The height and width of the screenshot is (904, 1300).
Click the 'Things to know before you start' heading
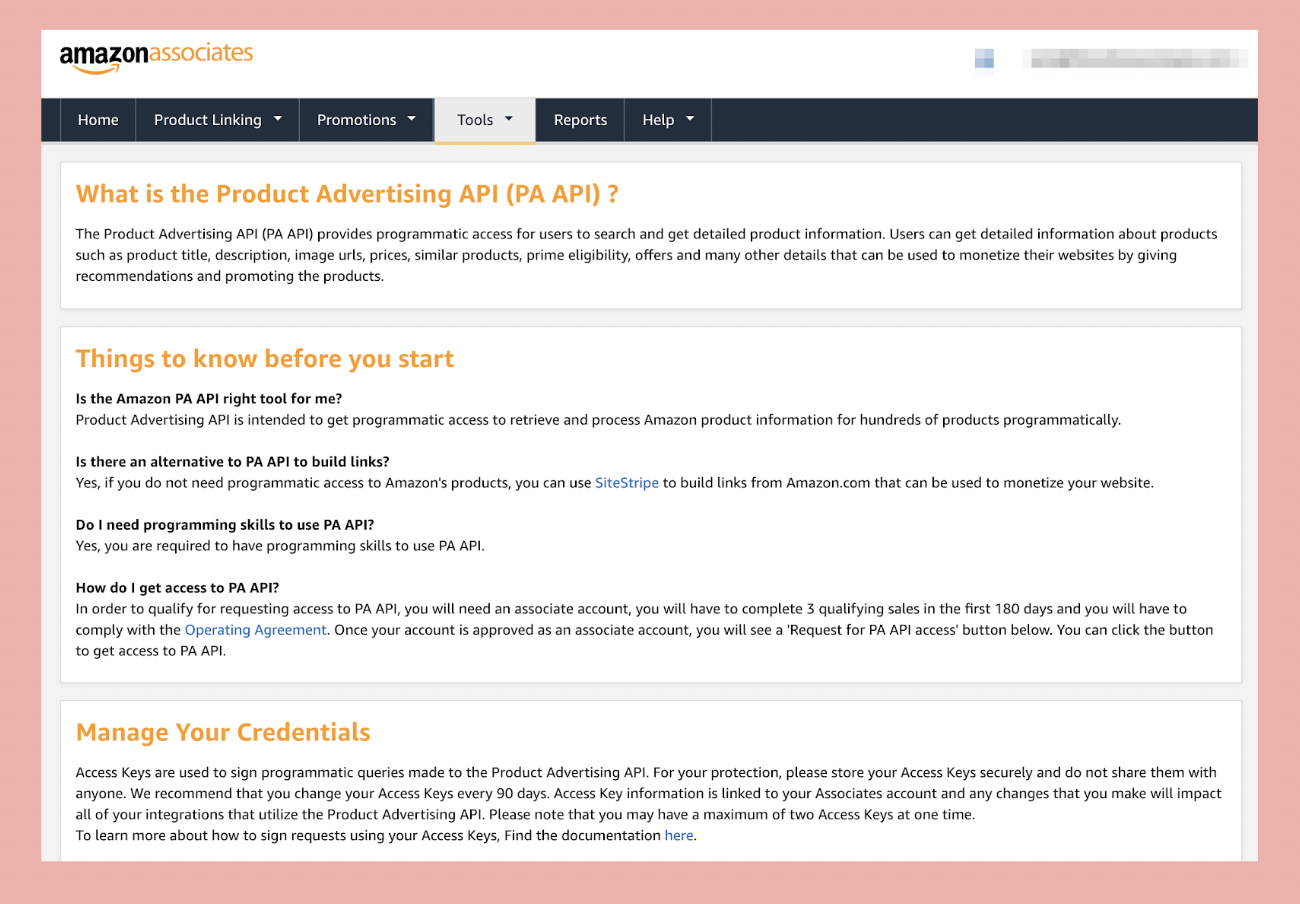(265, 358)
